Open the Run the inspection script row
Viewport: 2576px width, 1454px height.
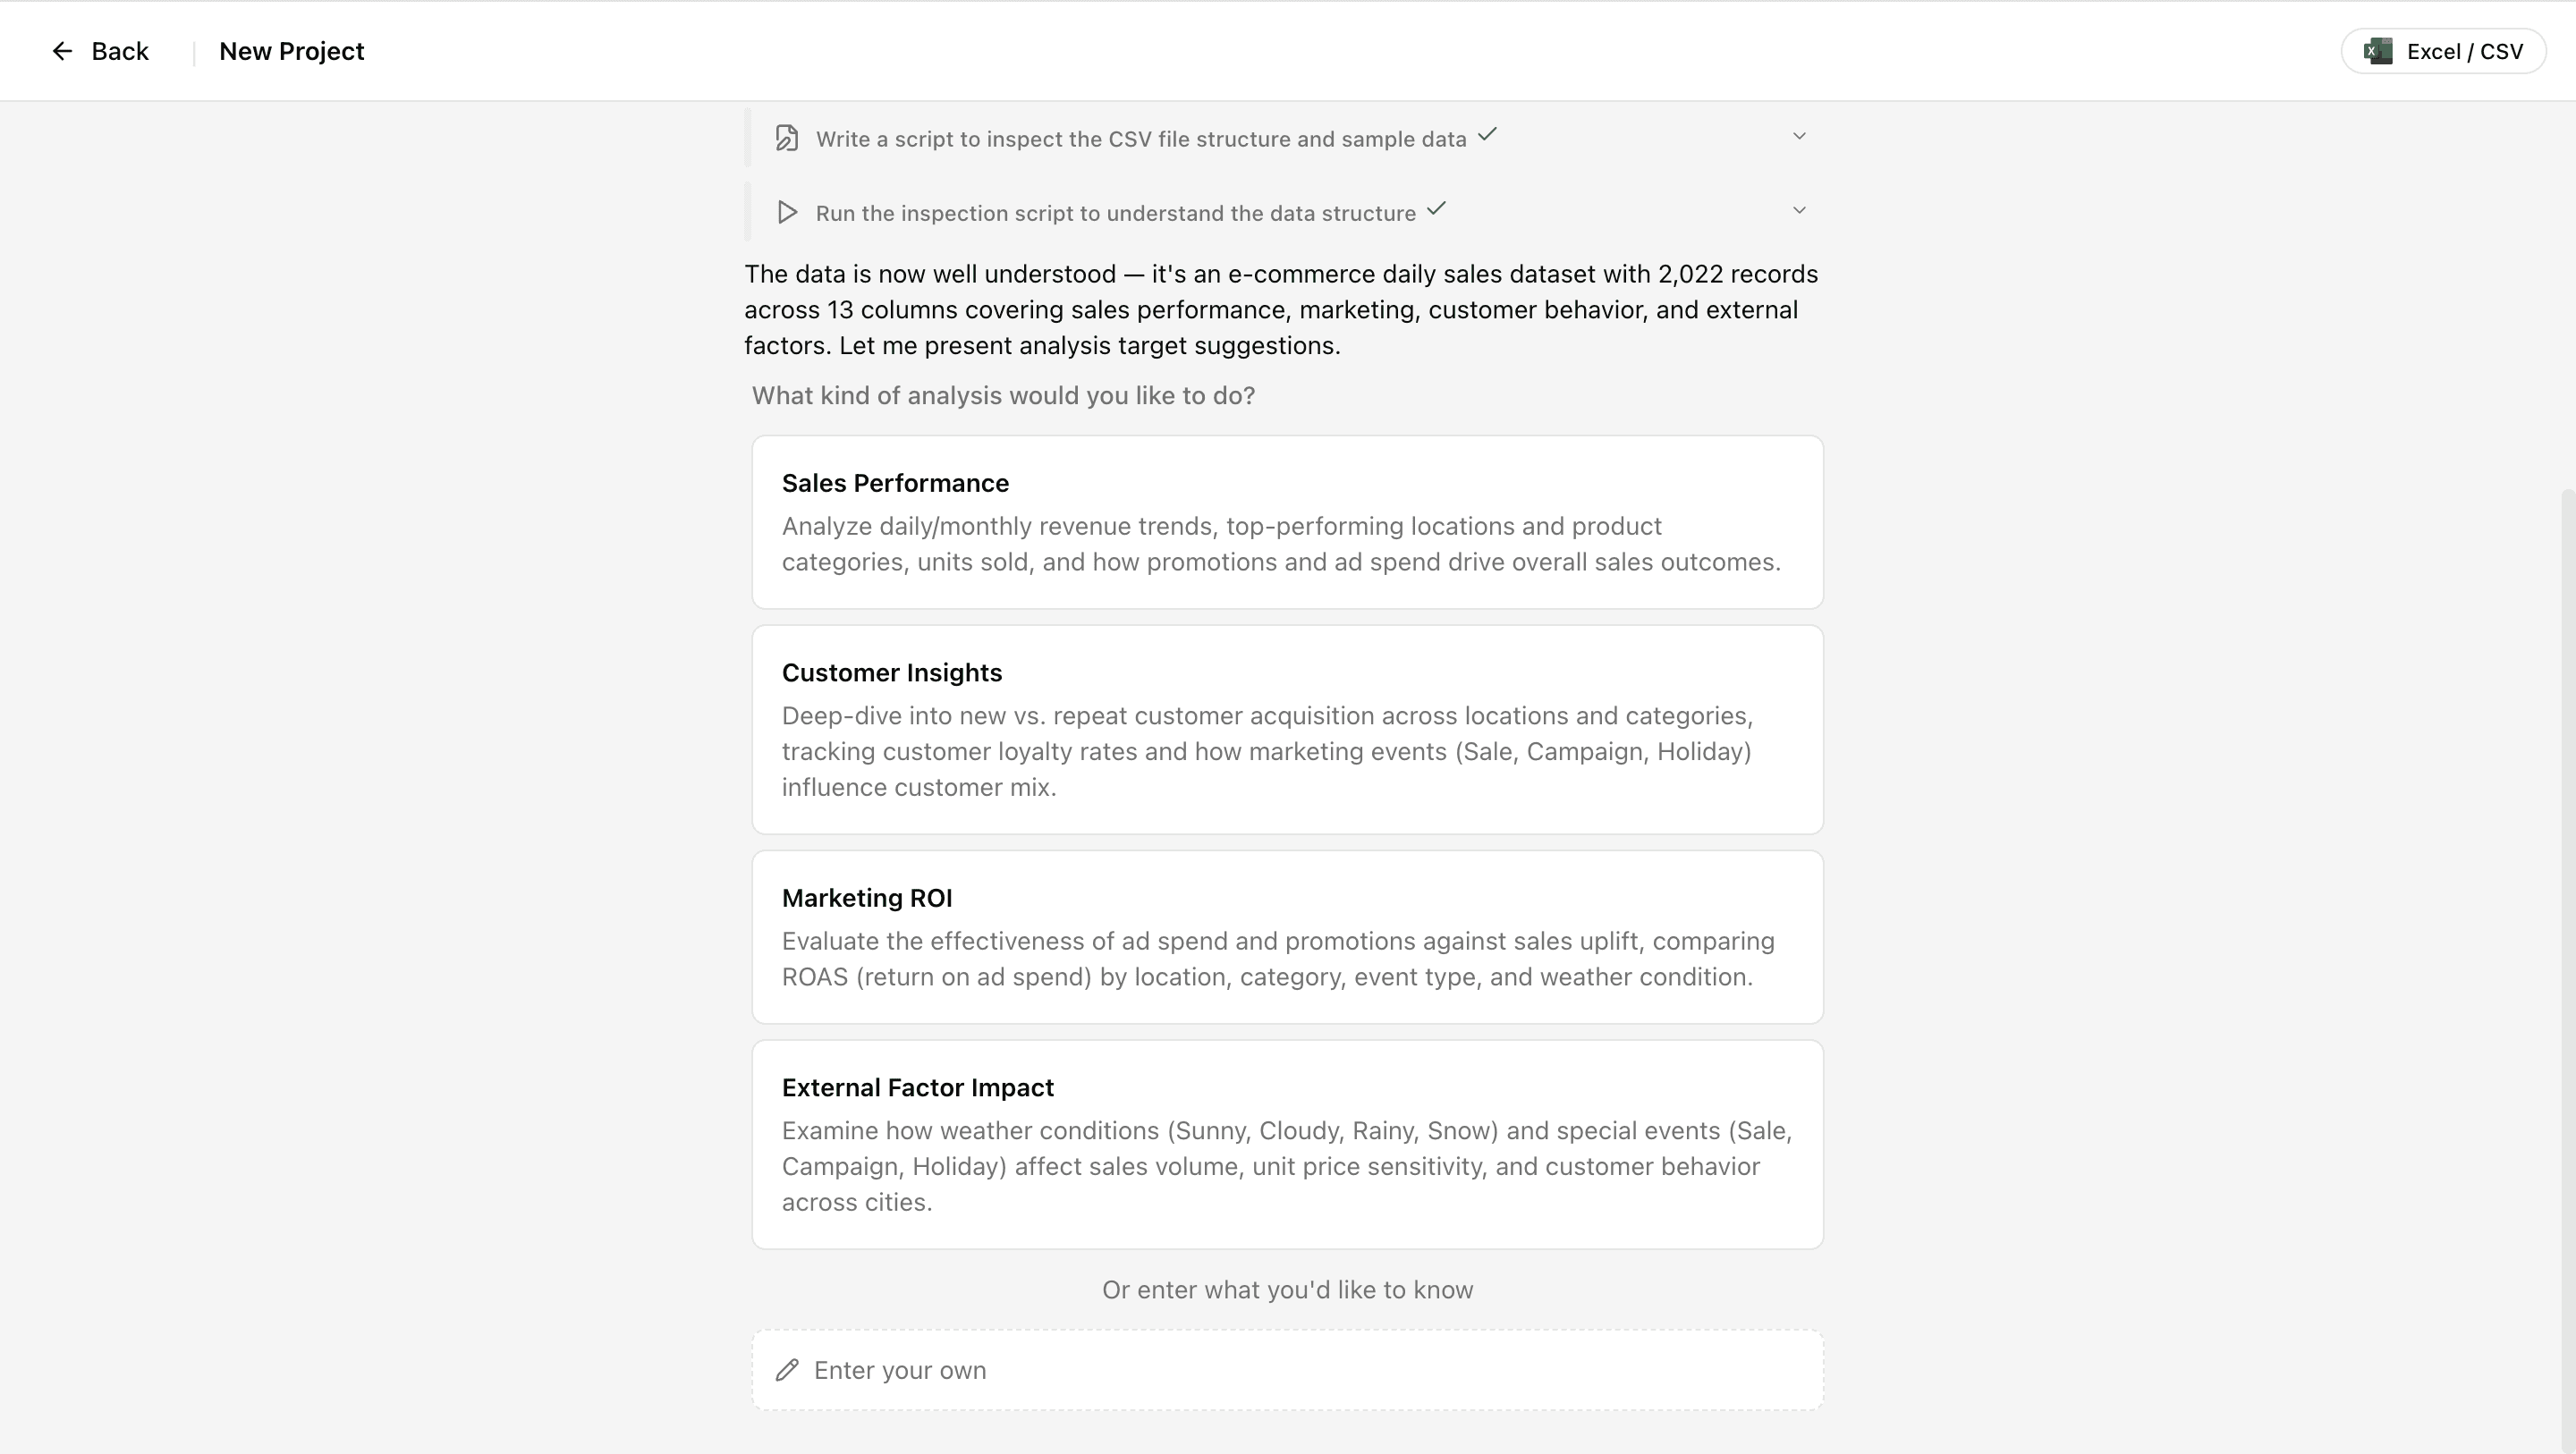tap(1115, 213)
